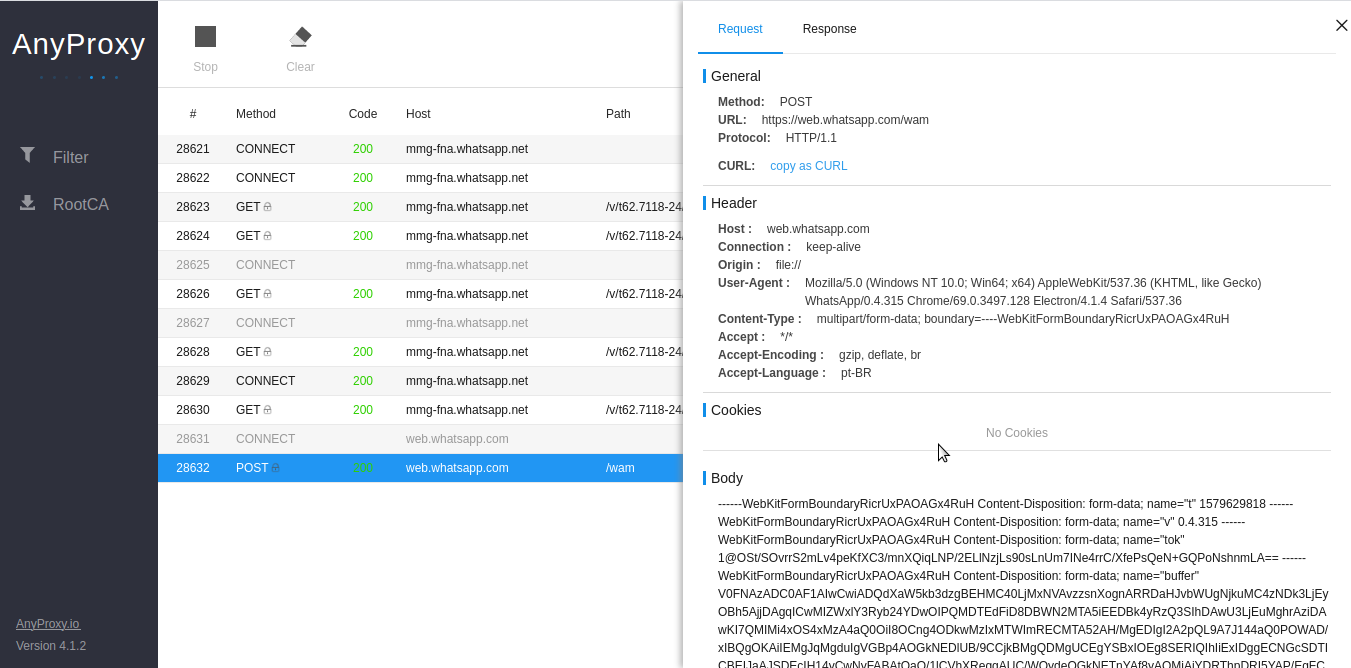This screenshot has height=668, width=1351.
Task: Click the RootCA download icon
Action: 28,203
